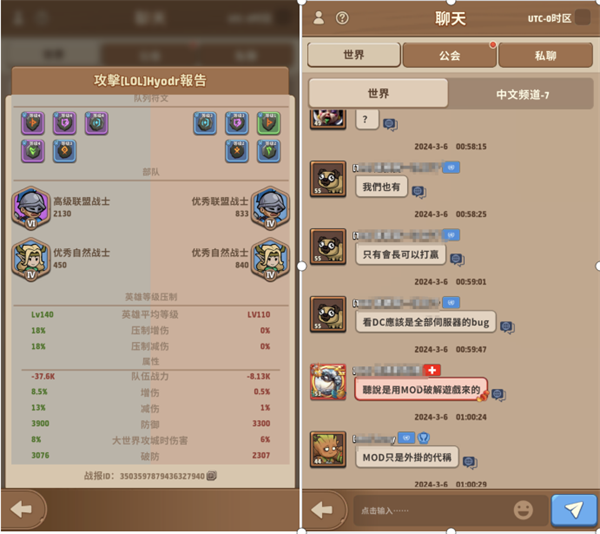This screenshot has width=600, height=534.
Task: Tap the emoji smiley in input bar
Action: [x=523, y=510]
